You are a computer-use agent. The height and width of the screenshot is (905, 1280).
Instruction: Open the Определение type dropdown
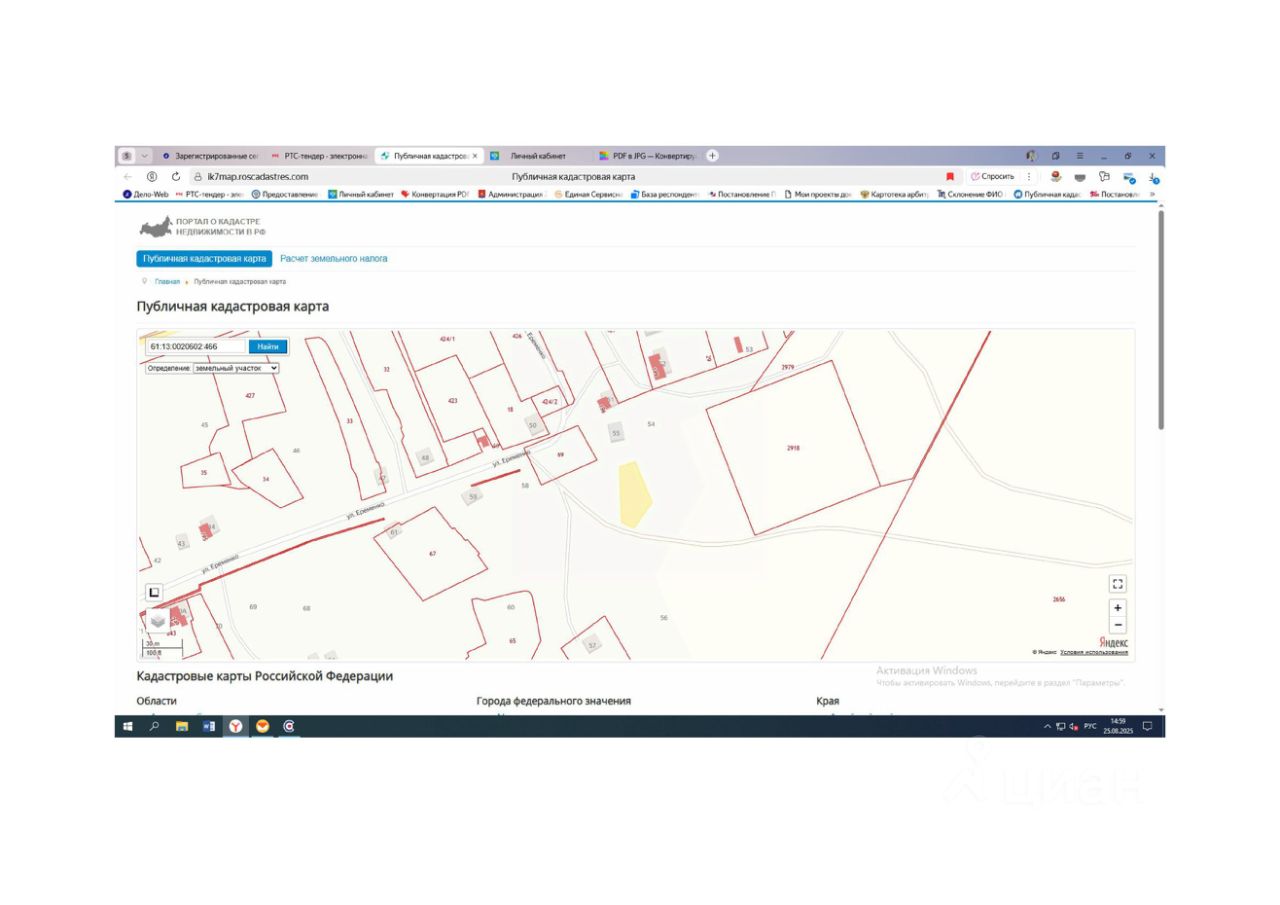click(236, 368)
